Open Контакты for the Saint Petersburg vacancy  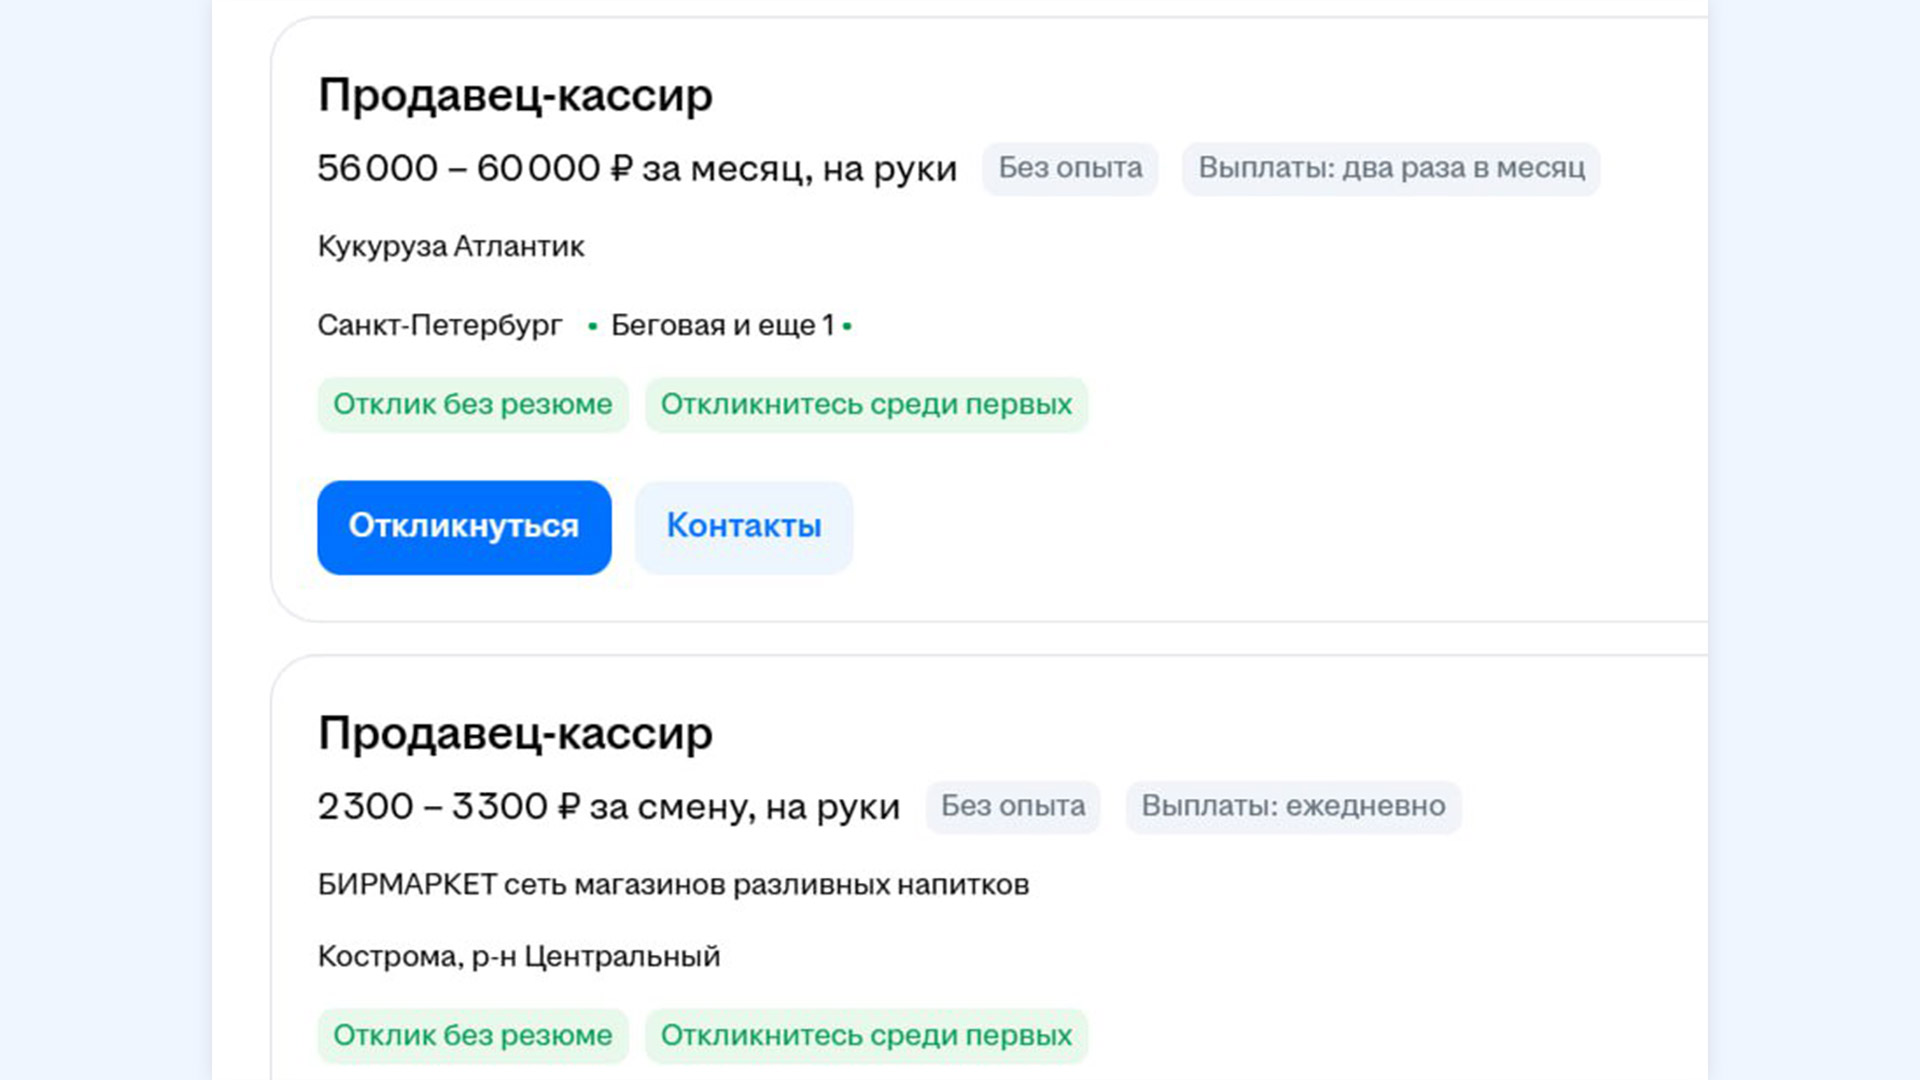click(744, 527)
